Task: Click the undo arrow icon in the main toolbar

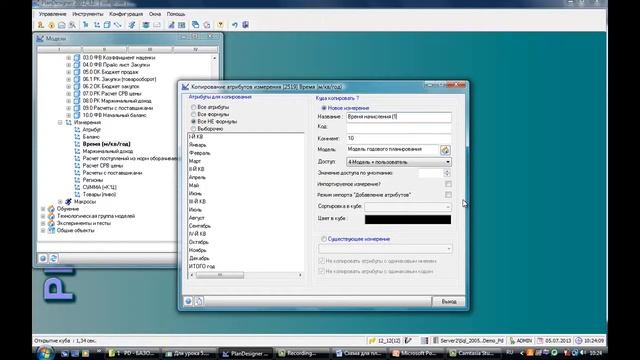Action: click(x=235, y=25)
